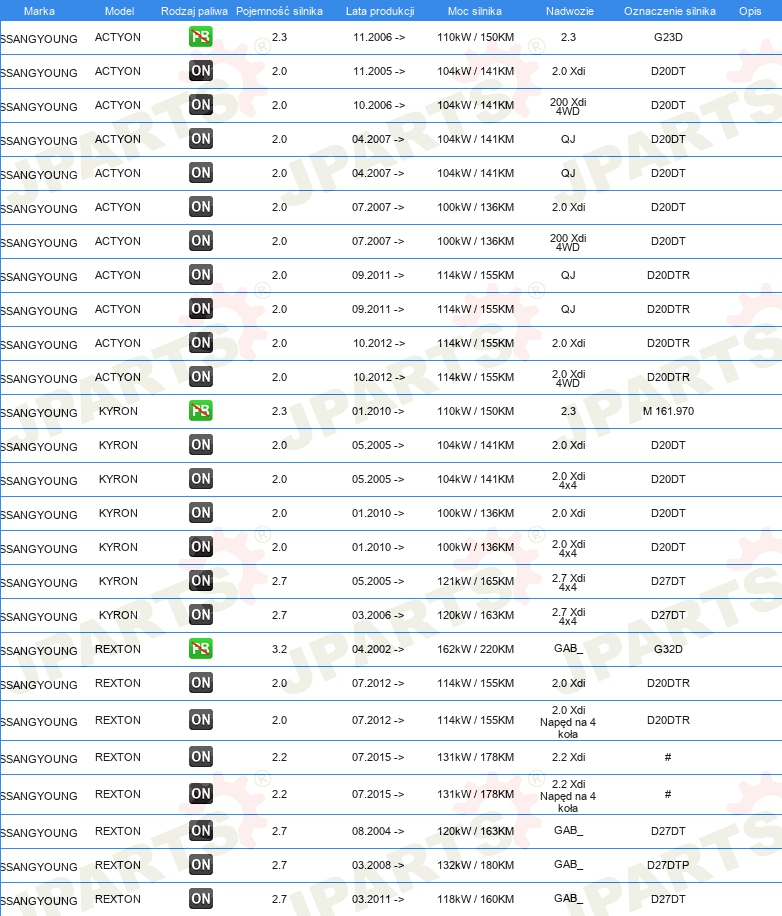782x916 pixels.
Task: Click the 121kW / 165KM power cell
Action: click(475, 581)
